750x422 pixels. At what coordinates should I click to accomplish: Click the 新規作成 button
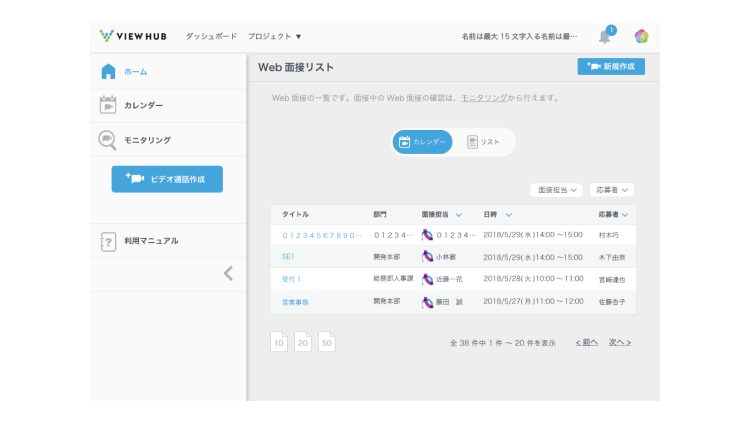(x=611, y=66)
